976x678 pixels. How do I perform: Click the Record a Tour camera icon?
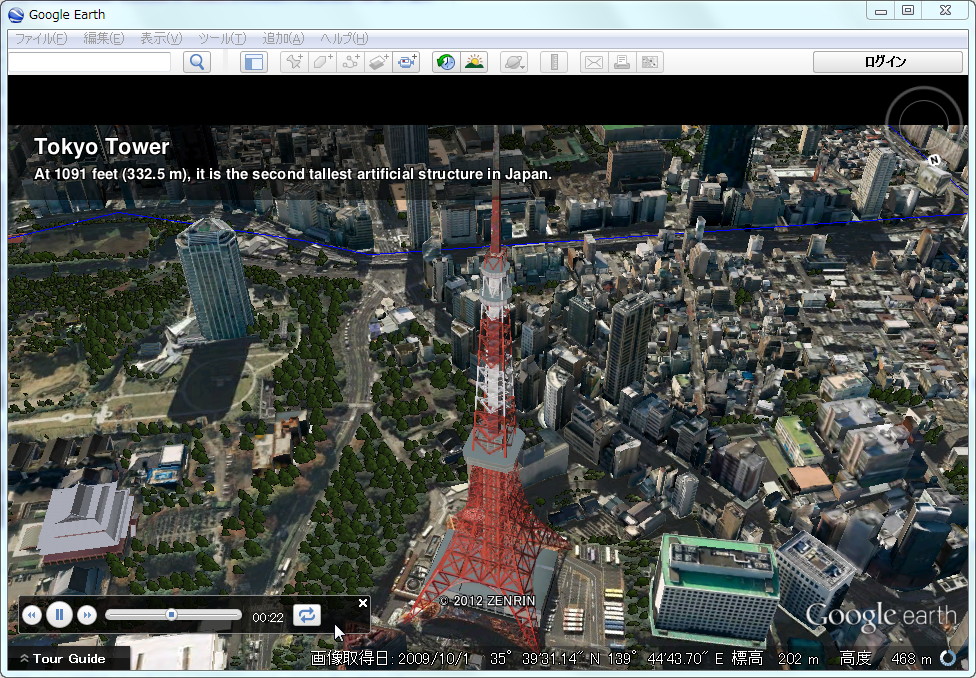[407, 62]
